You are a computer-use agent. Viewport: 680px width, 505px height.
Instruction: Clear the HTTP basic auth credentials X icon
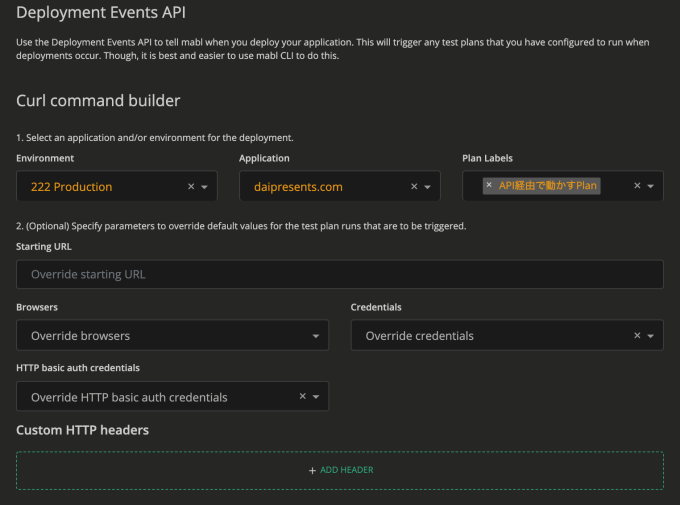click(x=303, y=397)
